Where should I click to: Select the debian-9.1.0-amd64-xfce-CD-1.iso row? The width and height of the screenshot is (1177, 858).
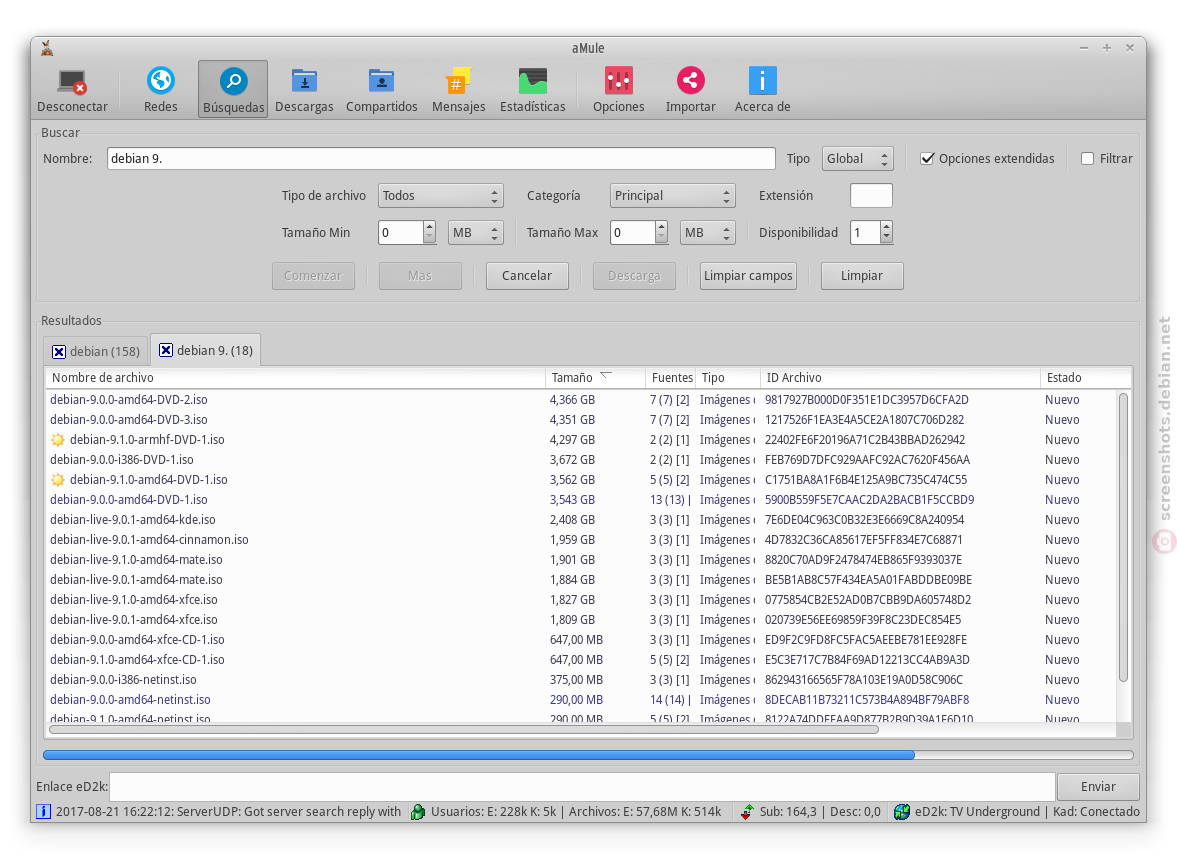click(582, 660)
